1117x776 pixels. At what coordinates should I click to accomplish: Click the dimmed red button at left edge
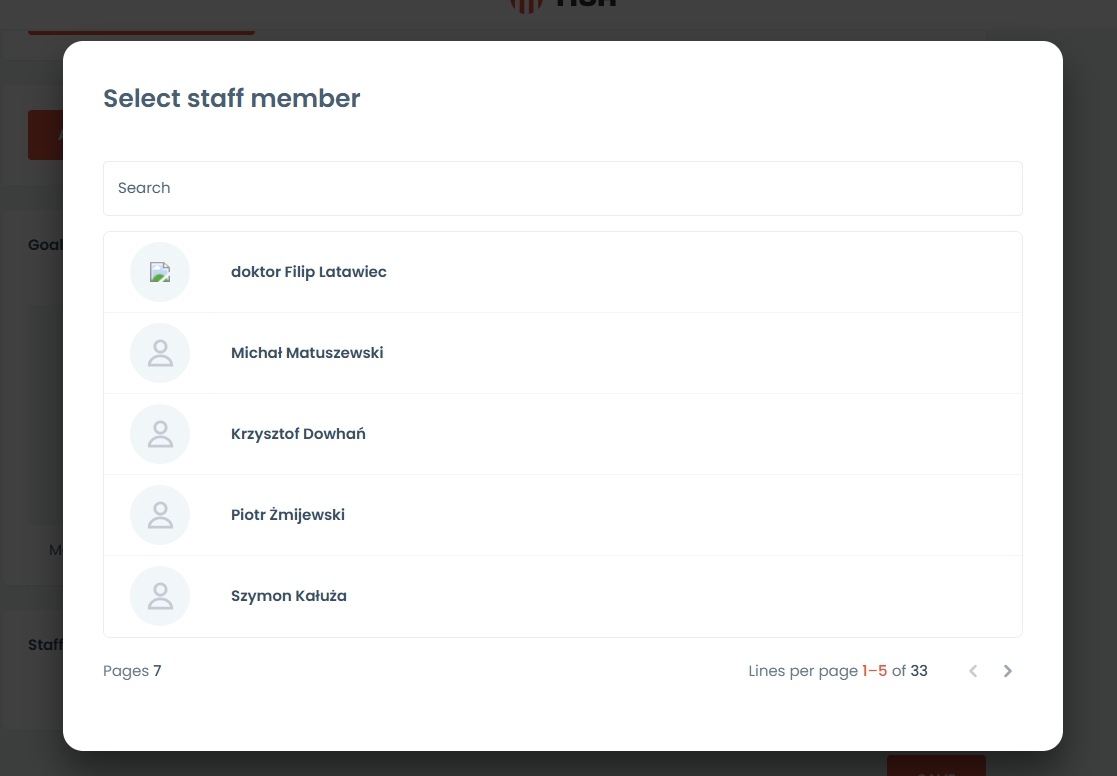(x=45, y=135)
